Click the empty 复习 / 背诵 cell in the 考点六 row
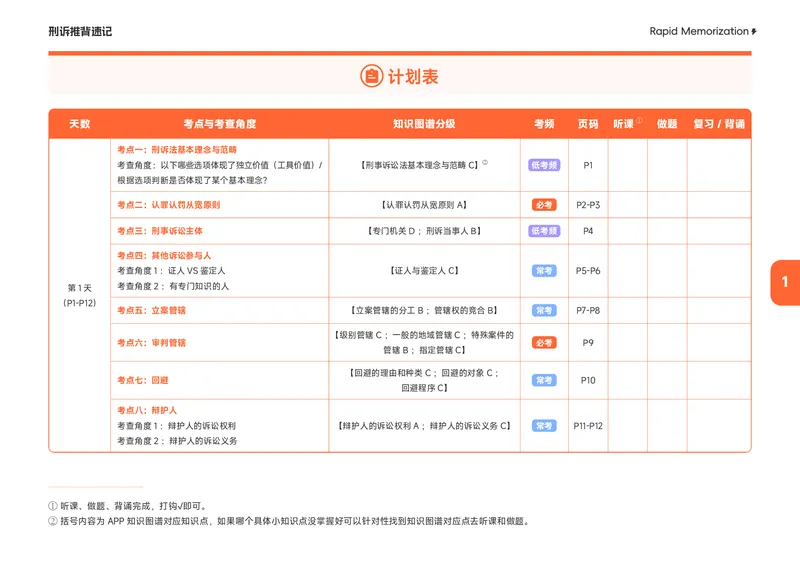800x566 pixels. pyautogui.click(x=719, y=342)
